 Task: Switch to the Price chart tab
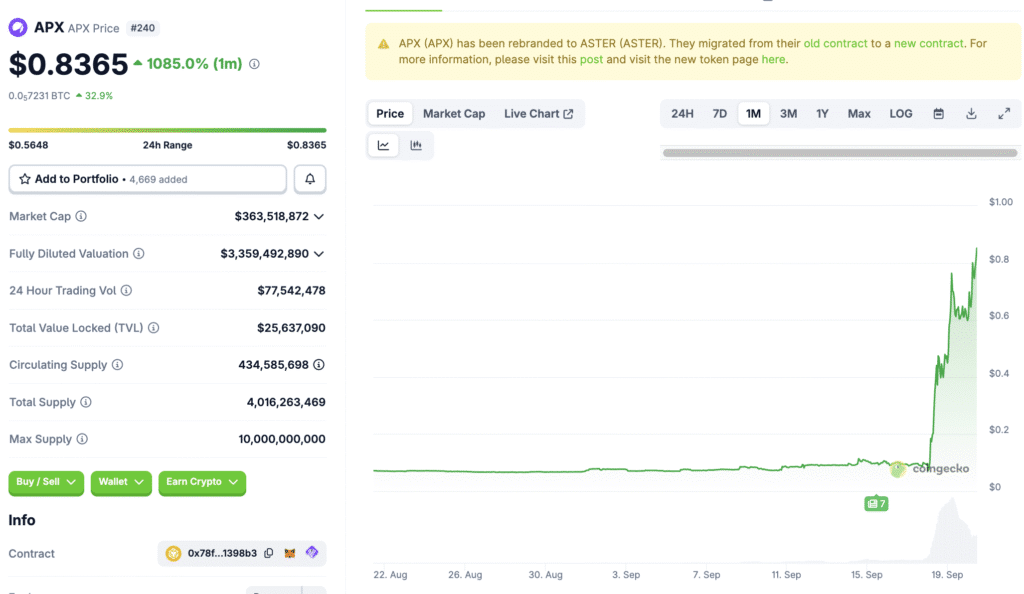point(390,114)
